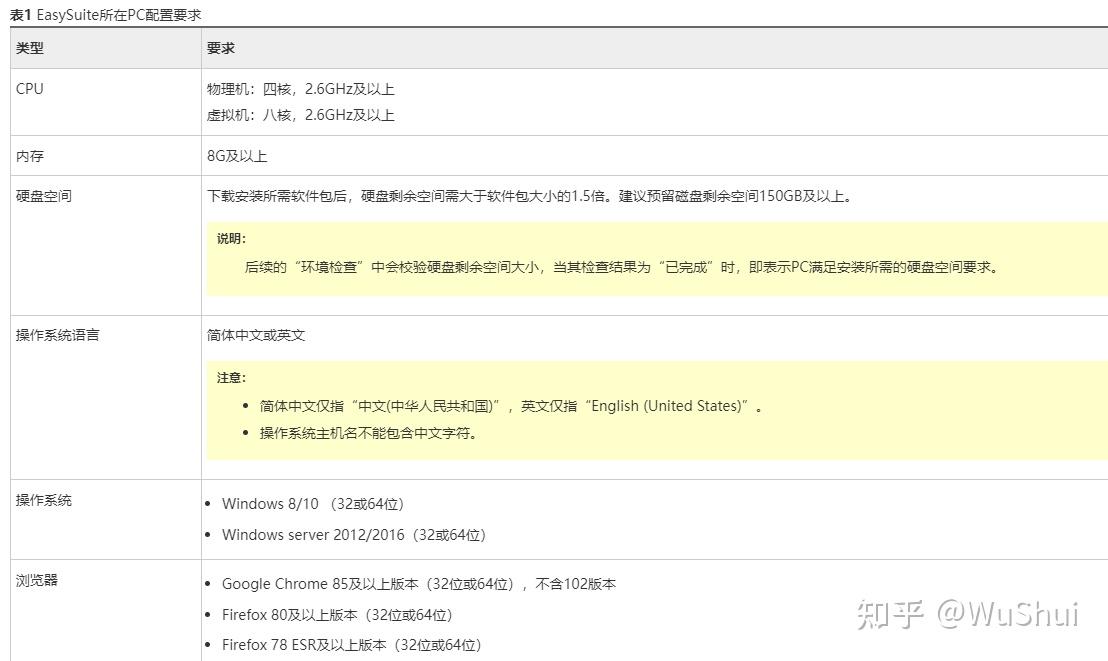Click the '类型' column header

point(30,48)
